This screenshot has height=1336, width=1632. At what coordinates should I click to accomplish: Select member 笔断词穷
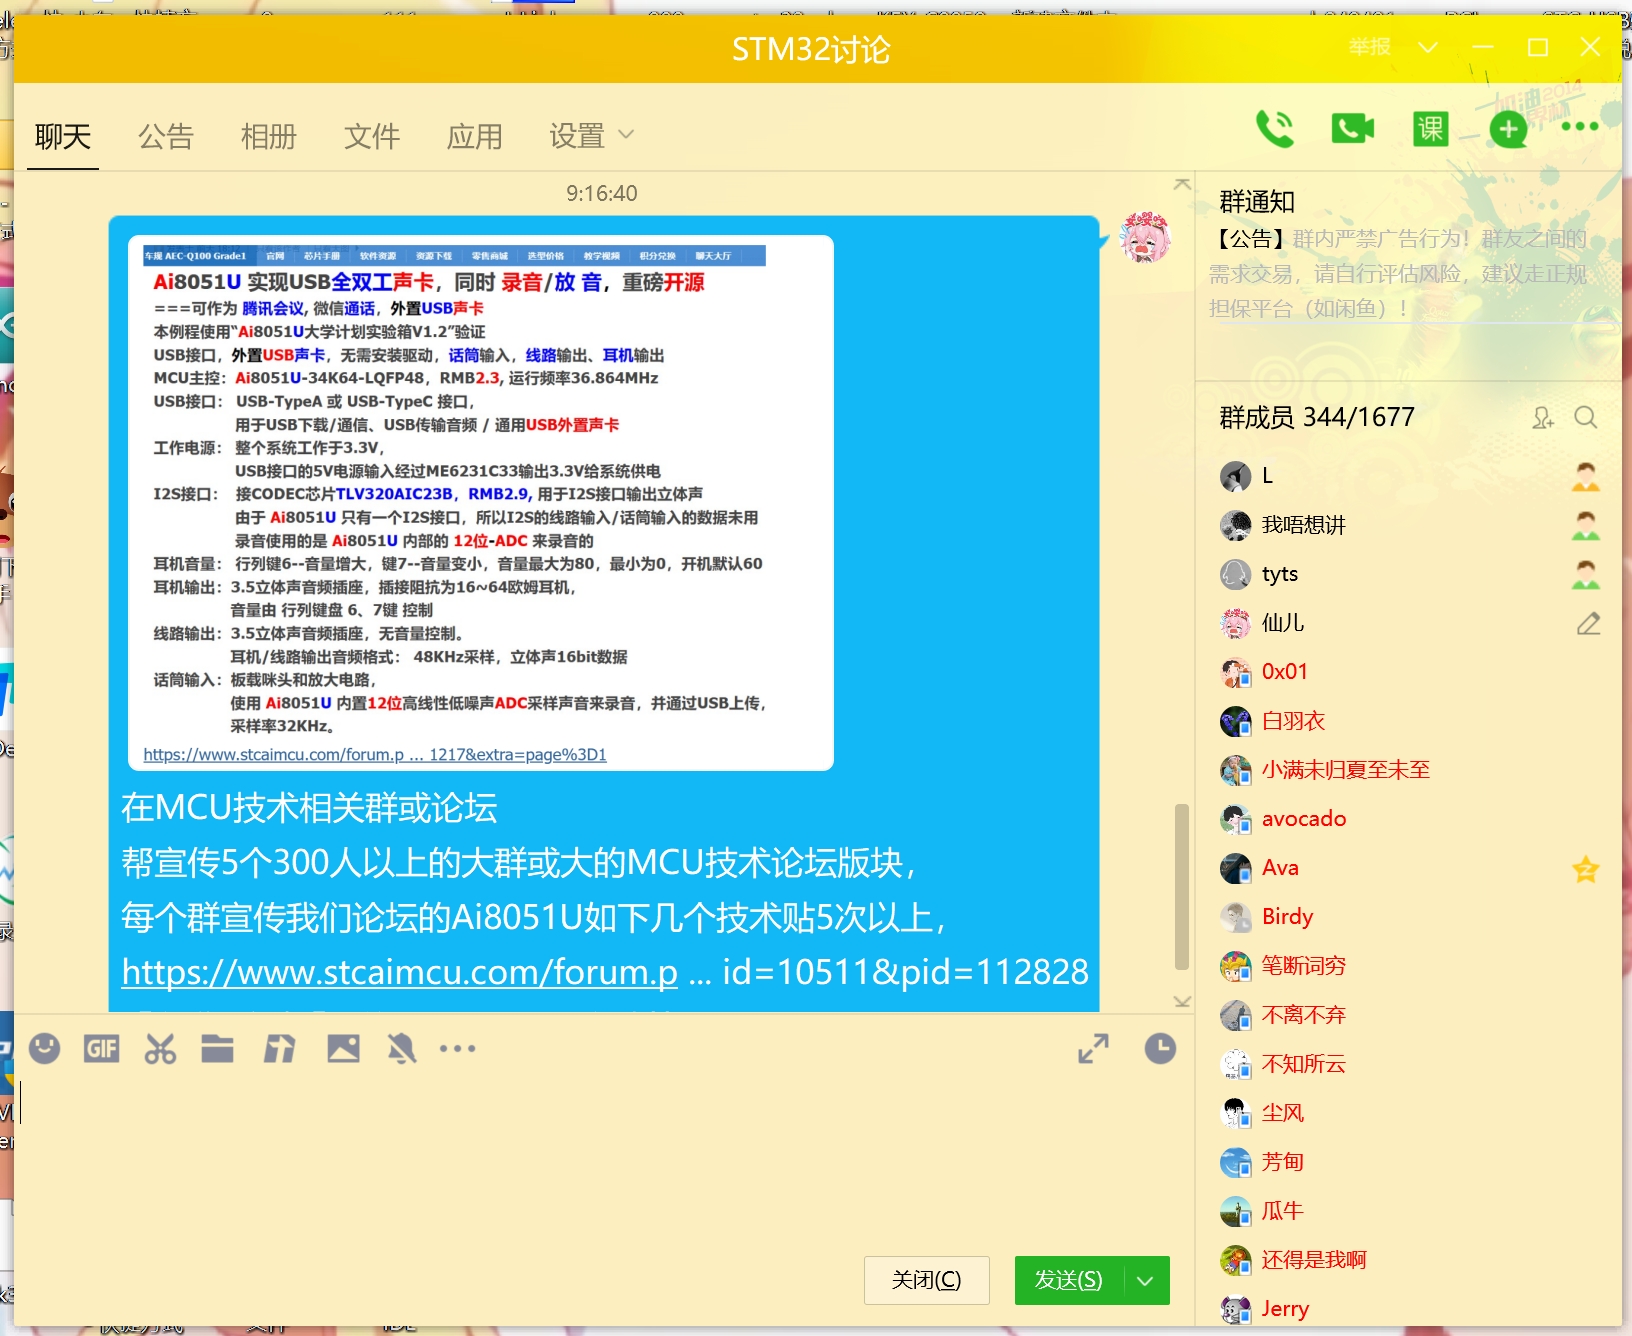(1304, 966)
